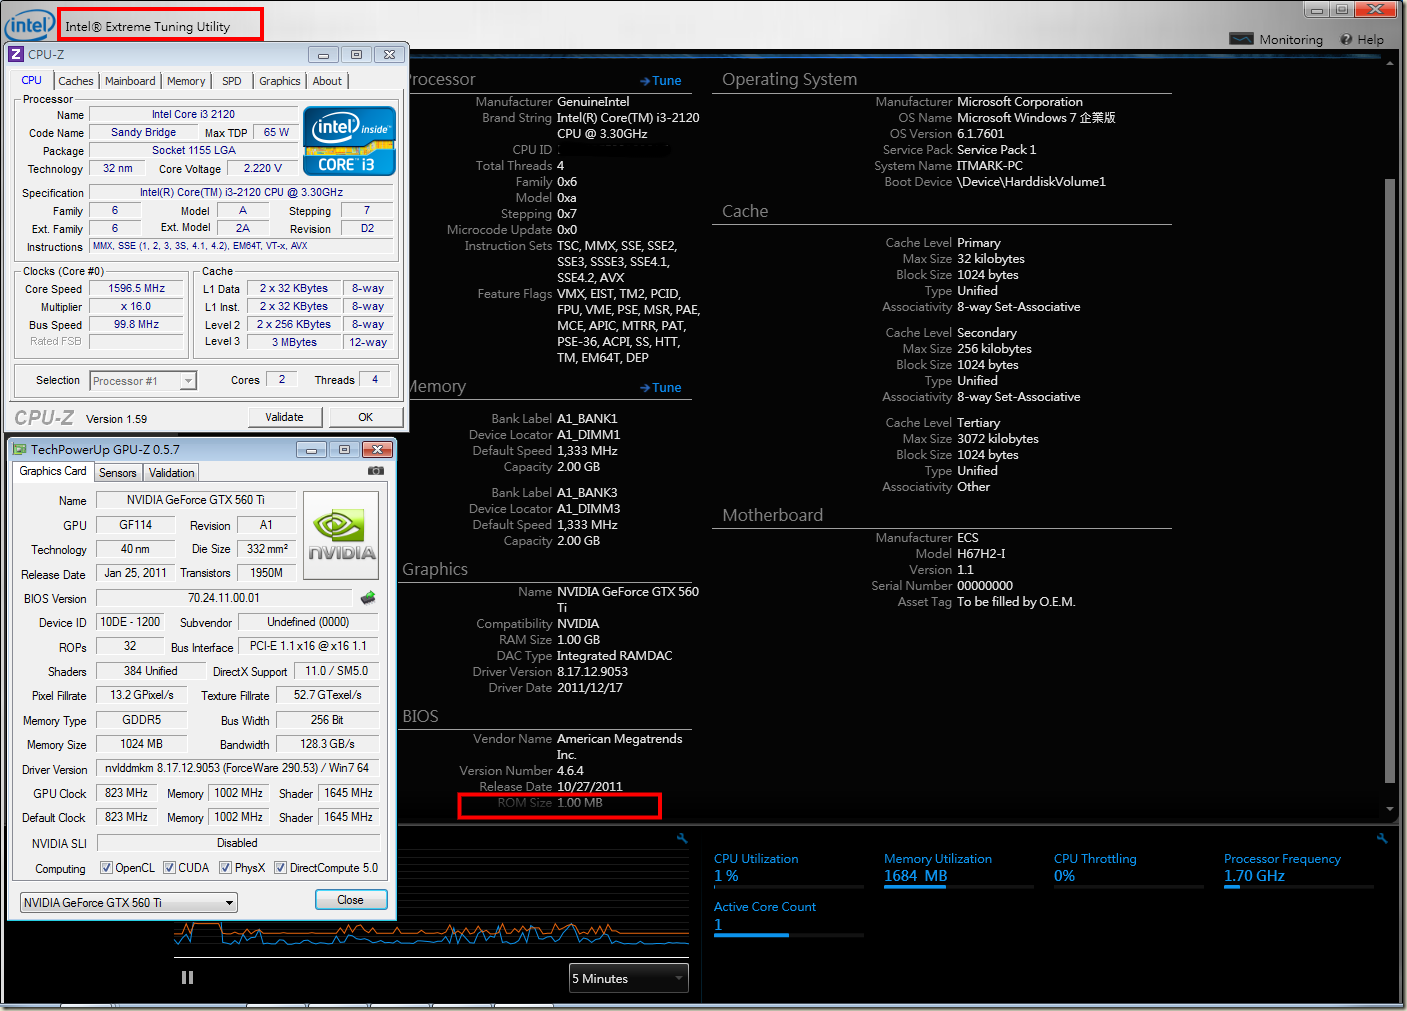This screenshot has height=1011, width=1407.
Task: Click the Multiplier x 16.0 field
Action: click(137, 306)
